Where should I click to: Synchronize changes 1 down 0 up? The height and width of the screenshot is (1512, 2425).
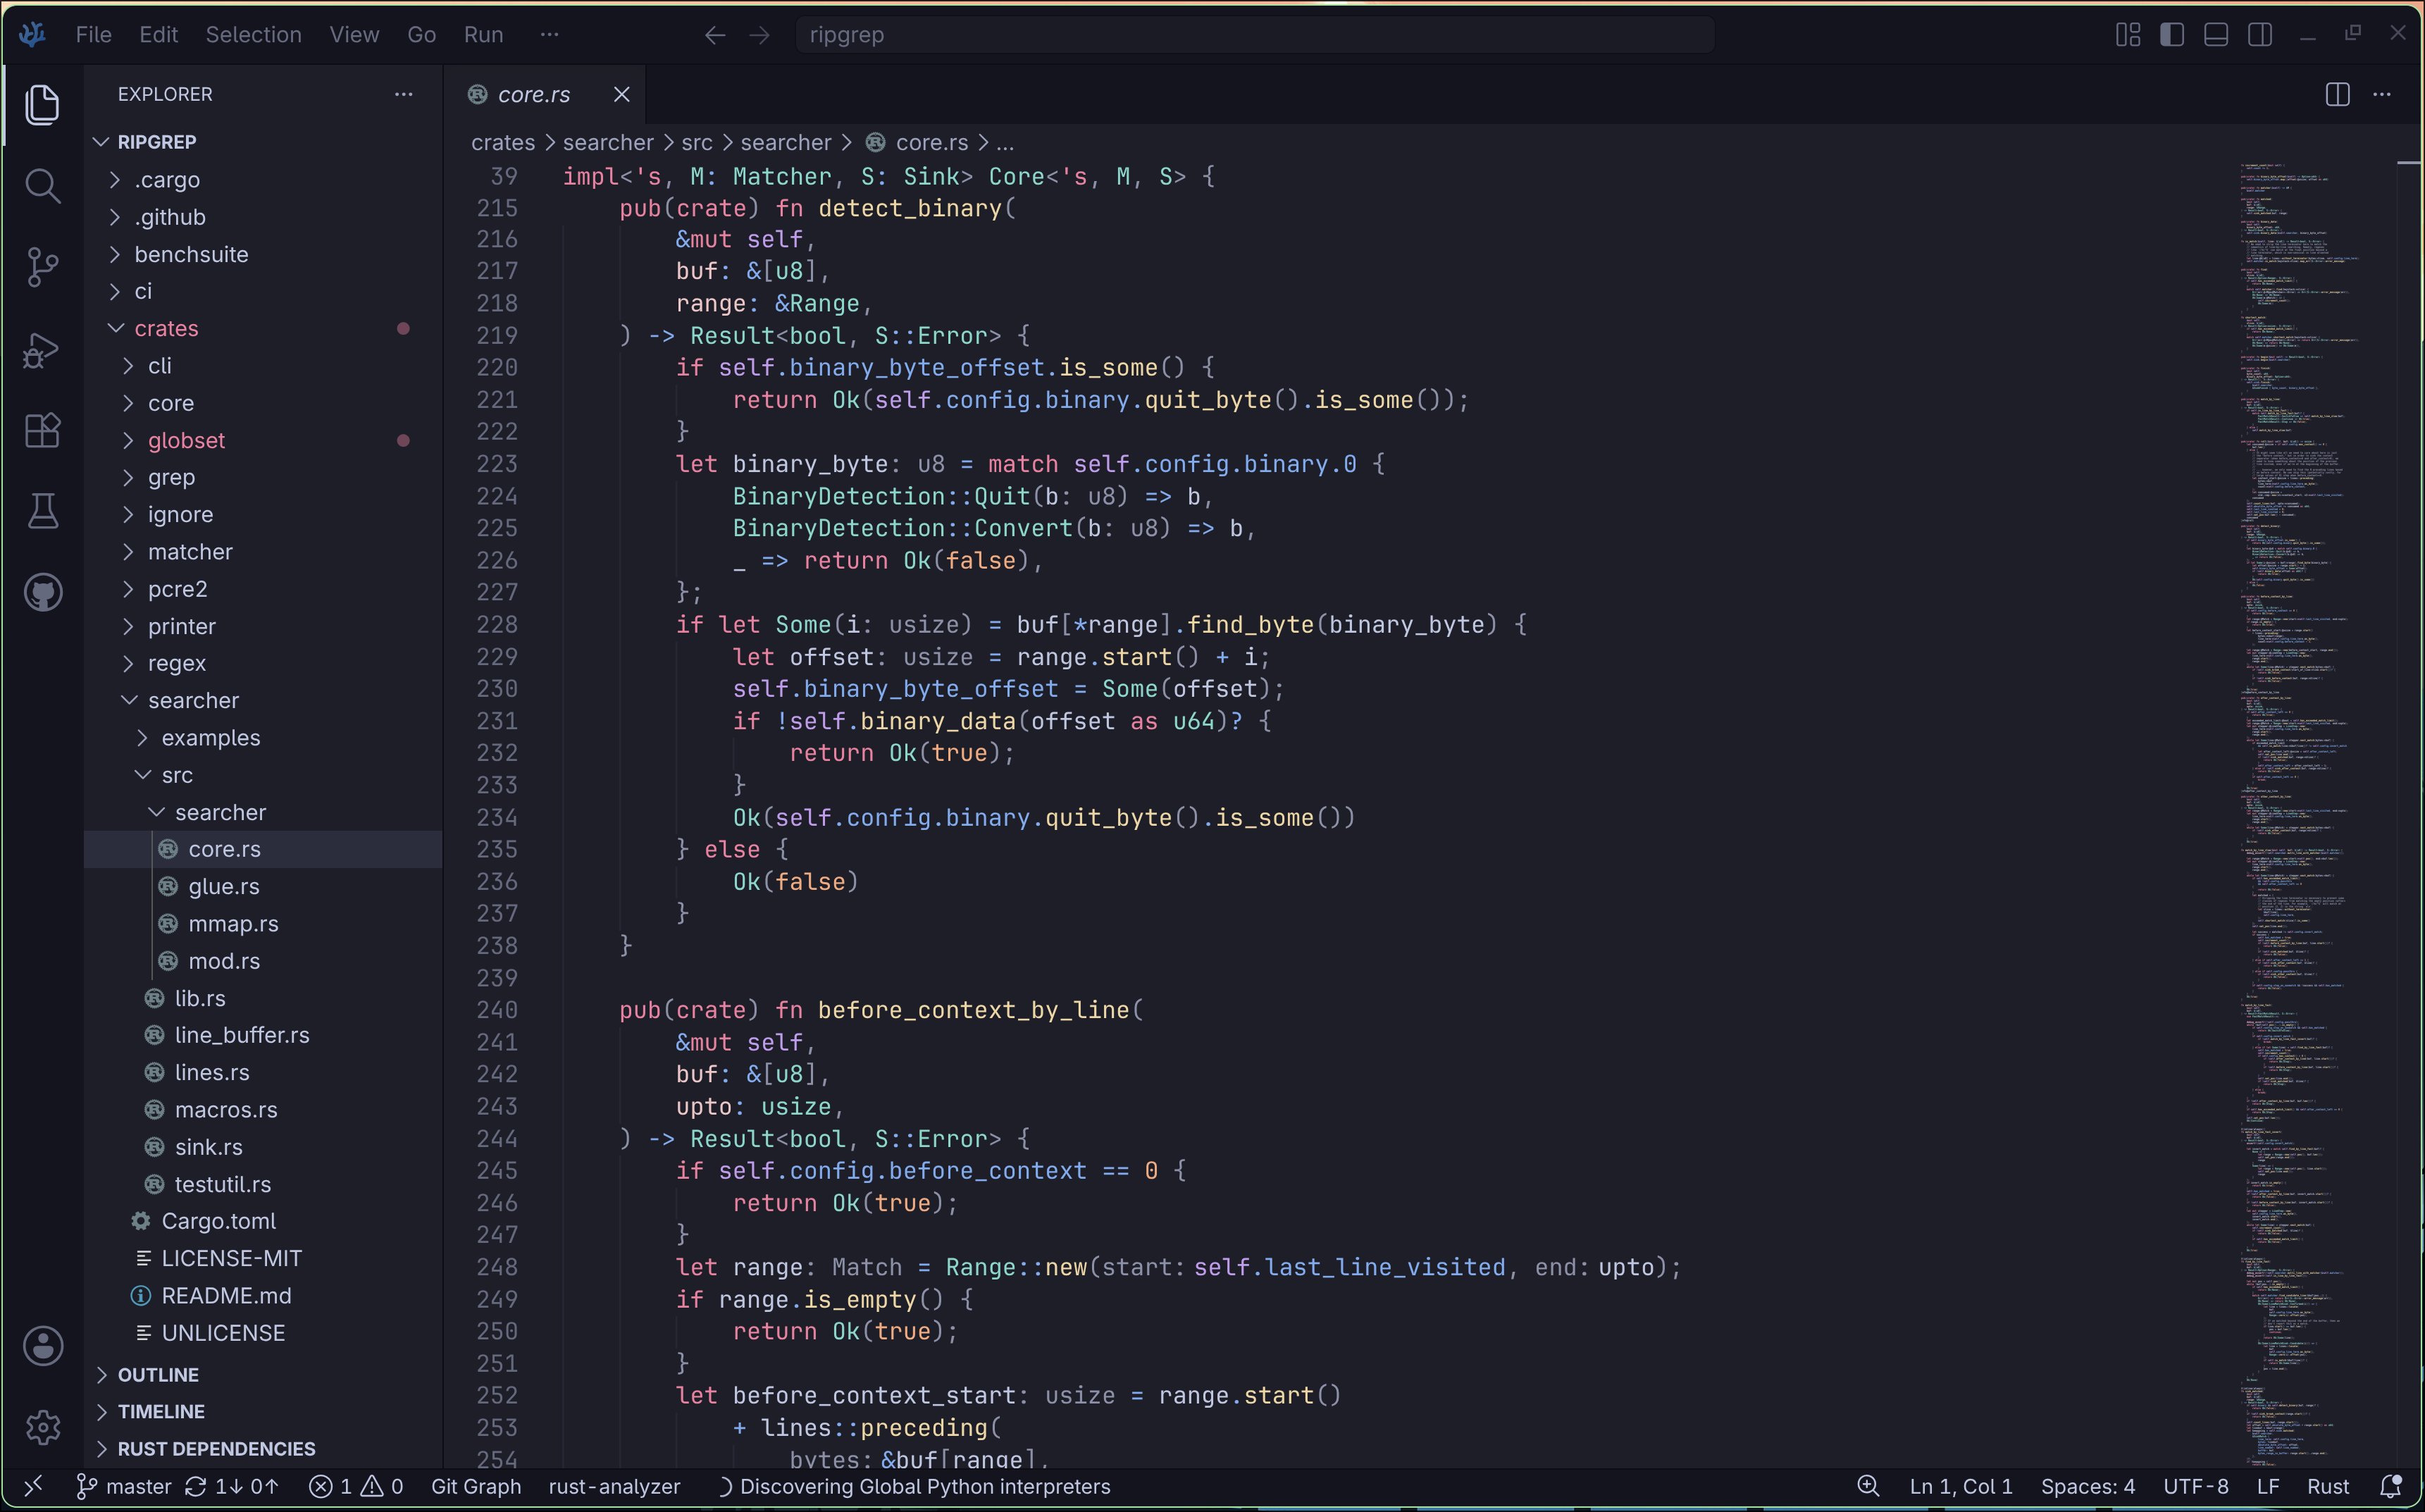coord(232,1486)
